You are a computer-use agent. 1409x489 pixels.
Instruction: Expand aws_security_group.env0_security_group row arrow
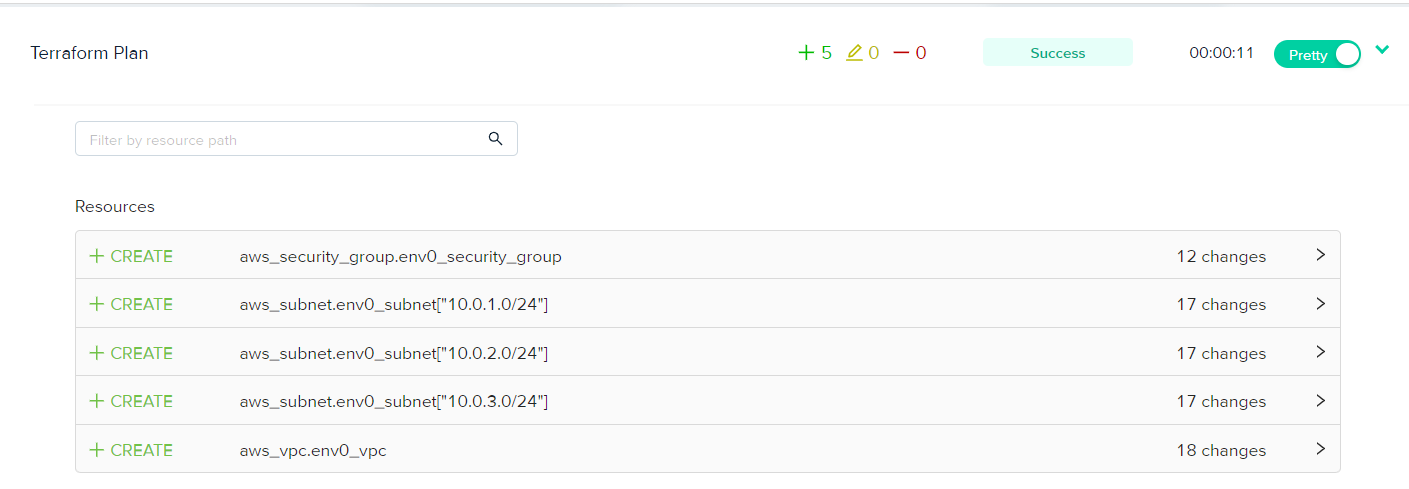pos(1321,255)
